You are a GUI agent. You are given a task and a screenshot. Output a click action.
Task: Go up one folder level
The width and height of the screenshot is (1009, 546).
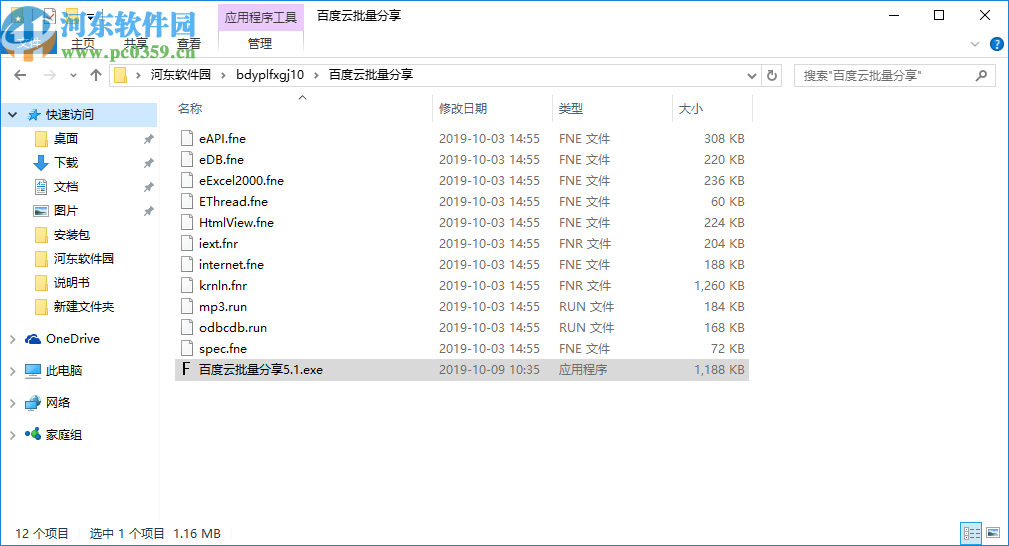point(96,75)
